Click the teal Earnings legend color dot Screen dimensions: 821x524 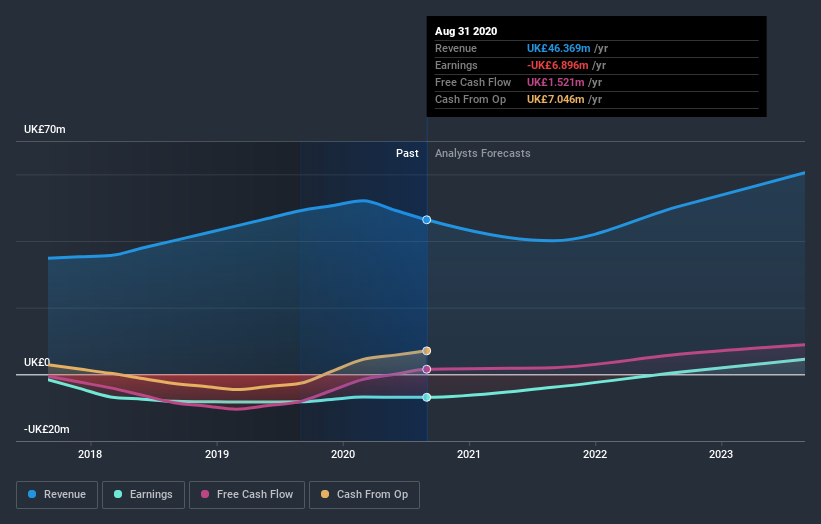click(118, 494)
